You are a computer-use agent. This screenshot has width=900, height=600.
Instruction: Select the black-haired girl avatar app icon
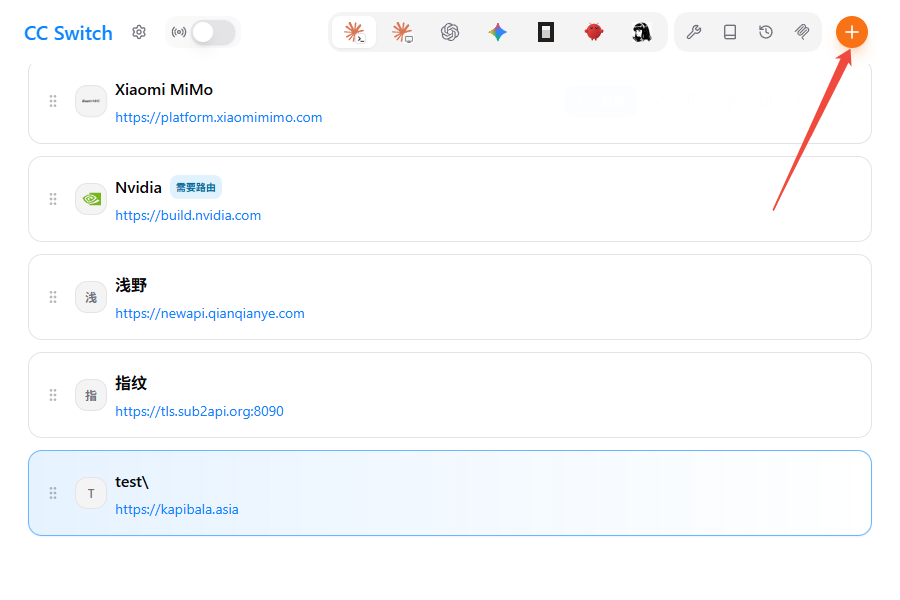[642, 32]
